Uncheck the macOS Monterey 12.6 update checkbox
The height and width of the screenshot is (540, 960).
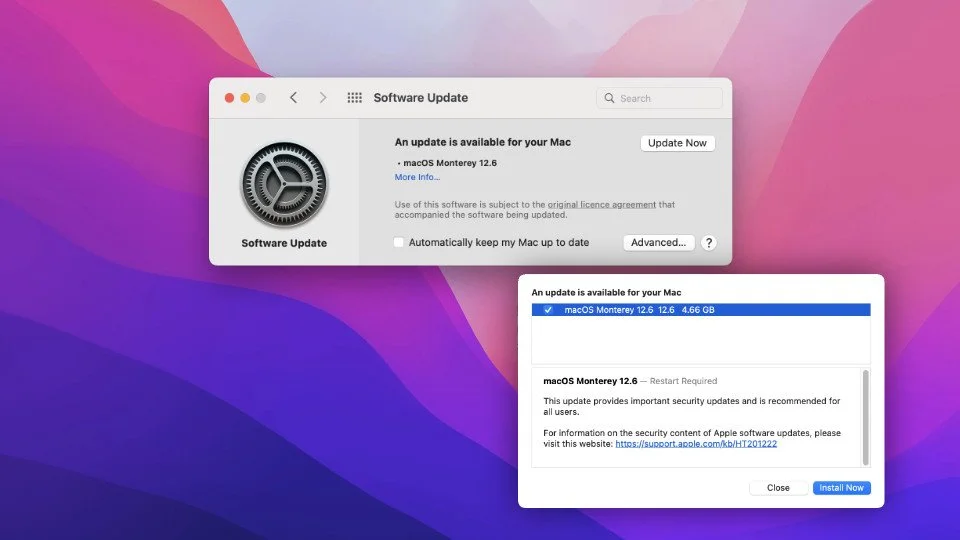(x=548, y=310)
